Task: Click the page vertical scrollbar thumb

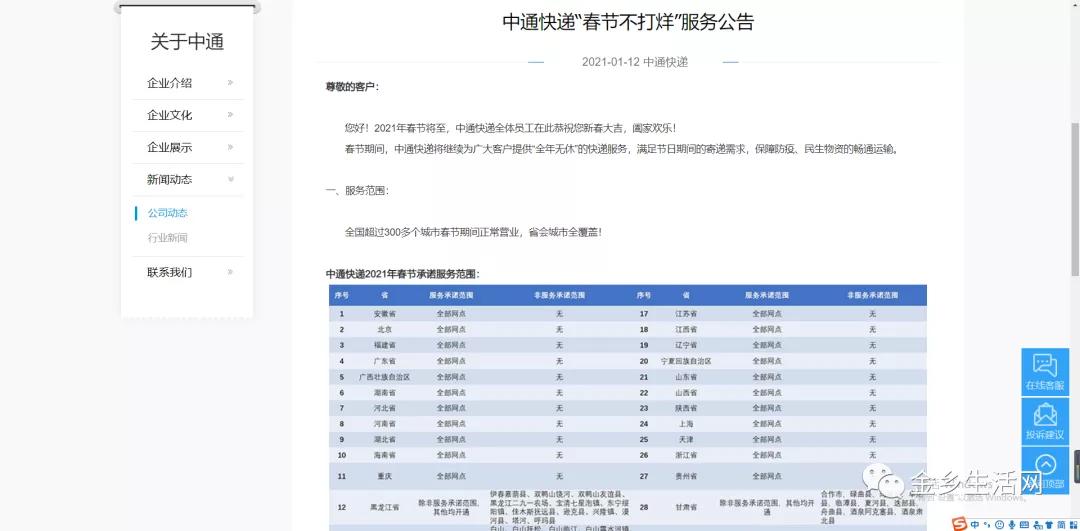Action: (x=1075, y=200)
